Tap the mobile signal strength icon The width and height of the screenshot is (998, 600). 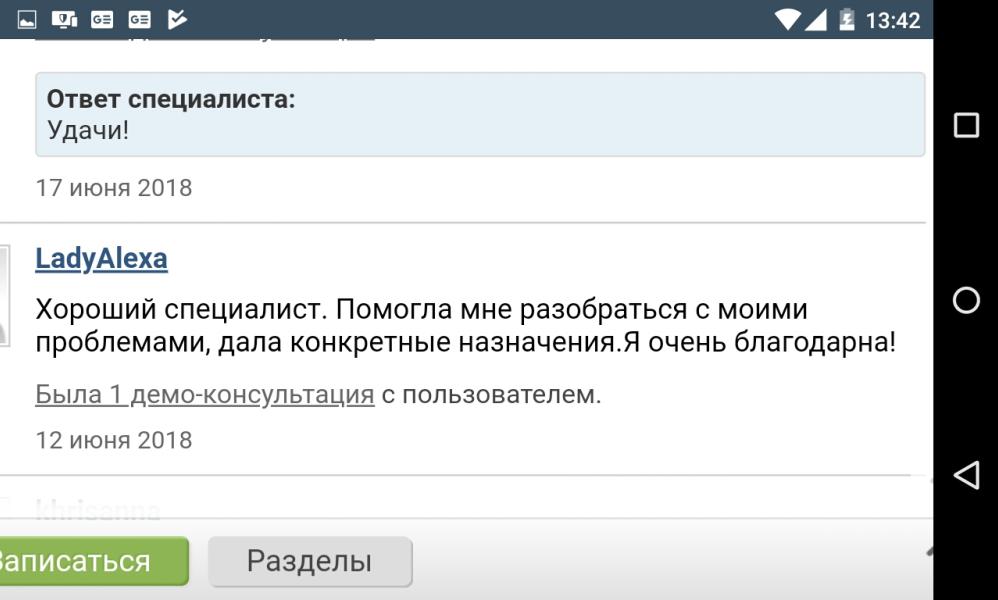815,20
